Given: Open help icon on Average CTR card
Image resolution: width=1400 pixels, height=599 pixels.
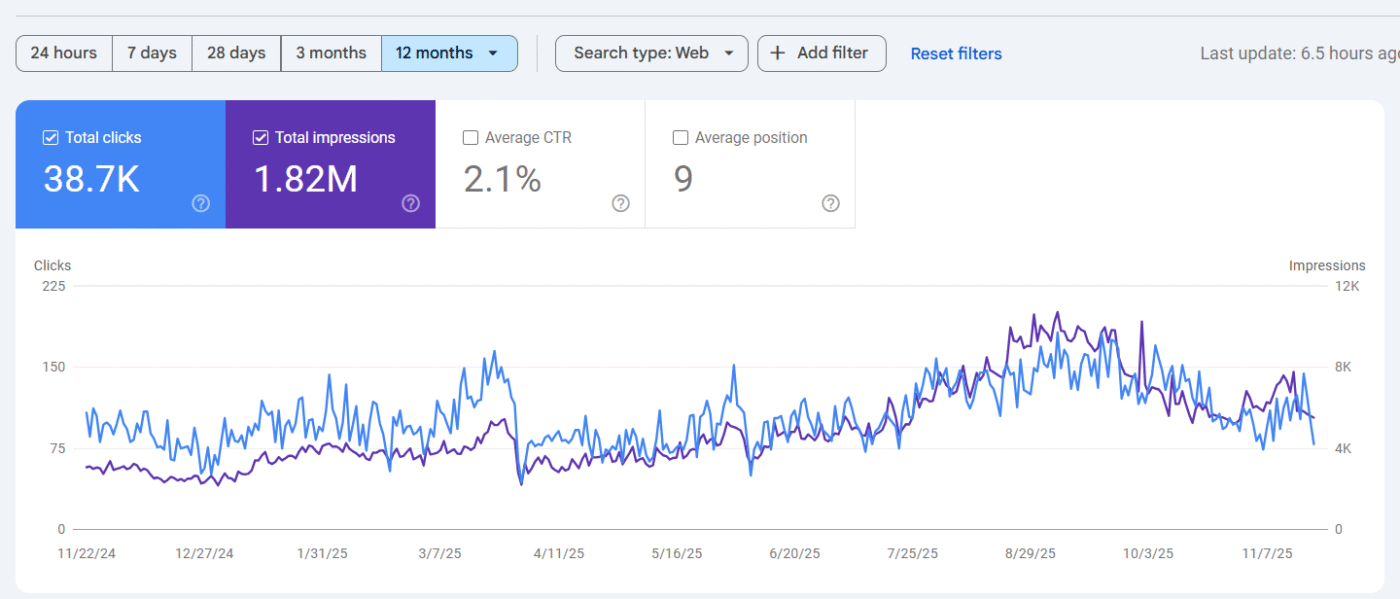Looking at the screenshot, I should pos(621,204).
